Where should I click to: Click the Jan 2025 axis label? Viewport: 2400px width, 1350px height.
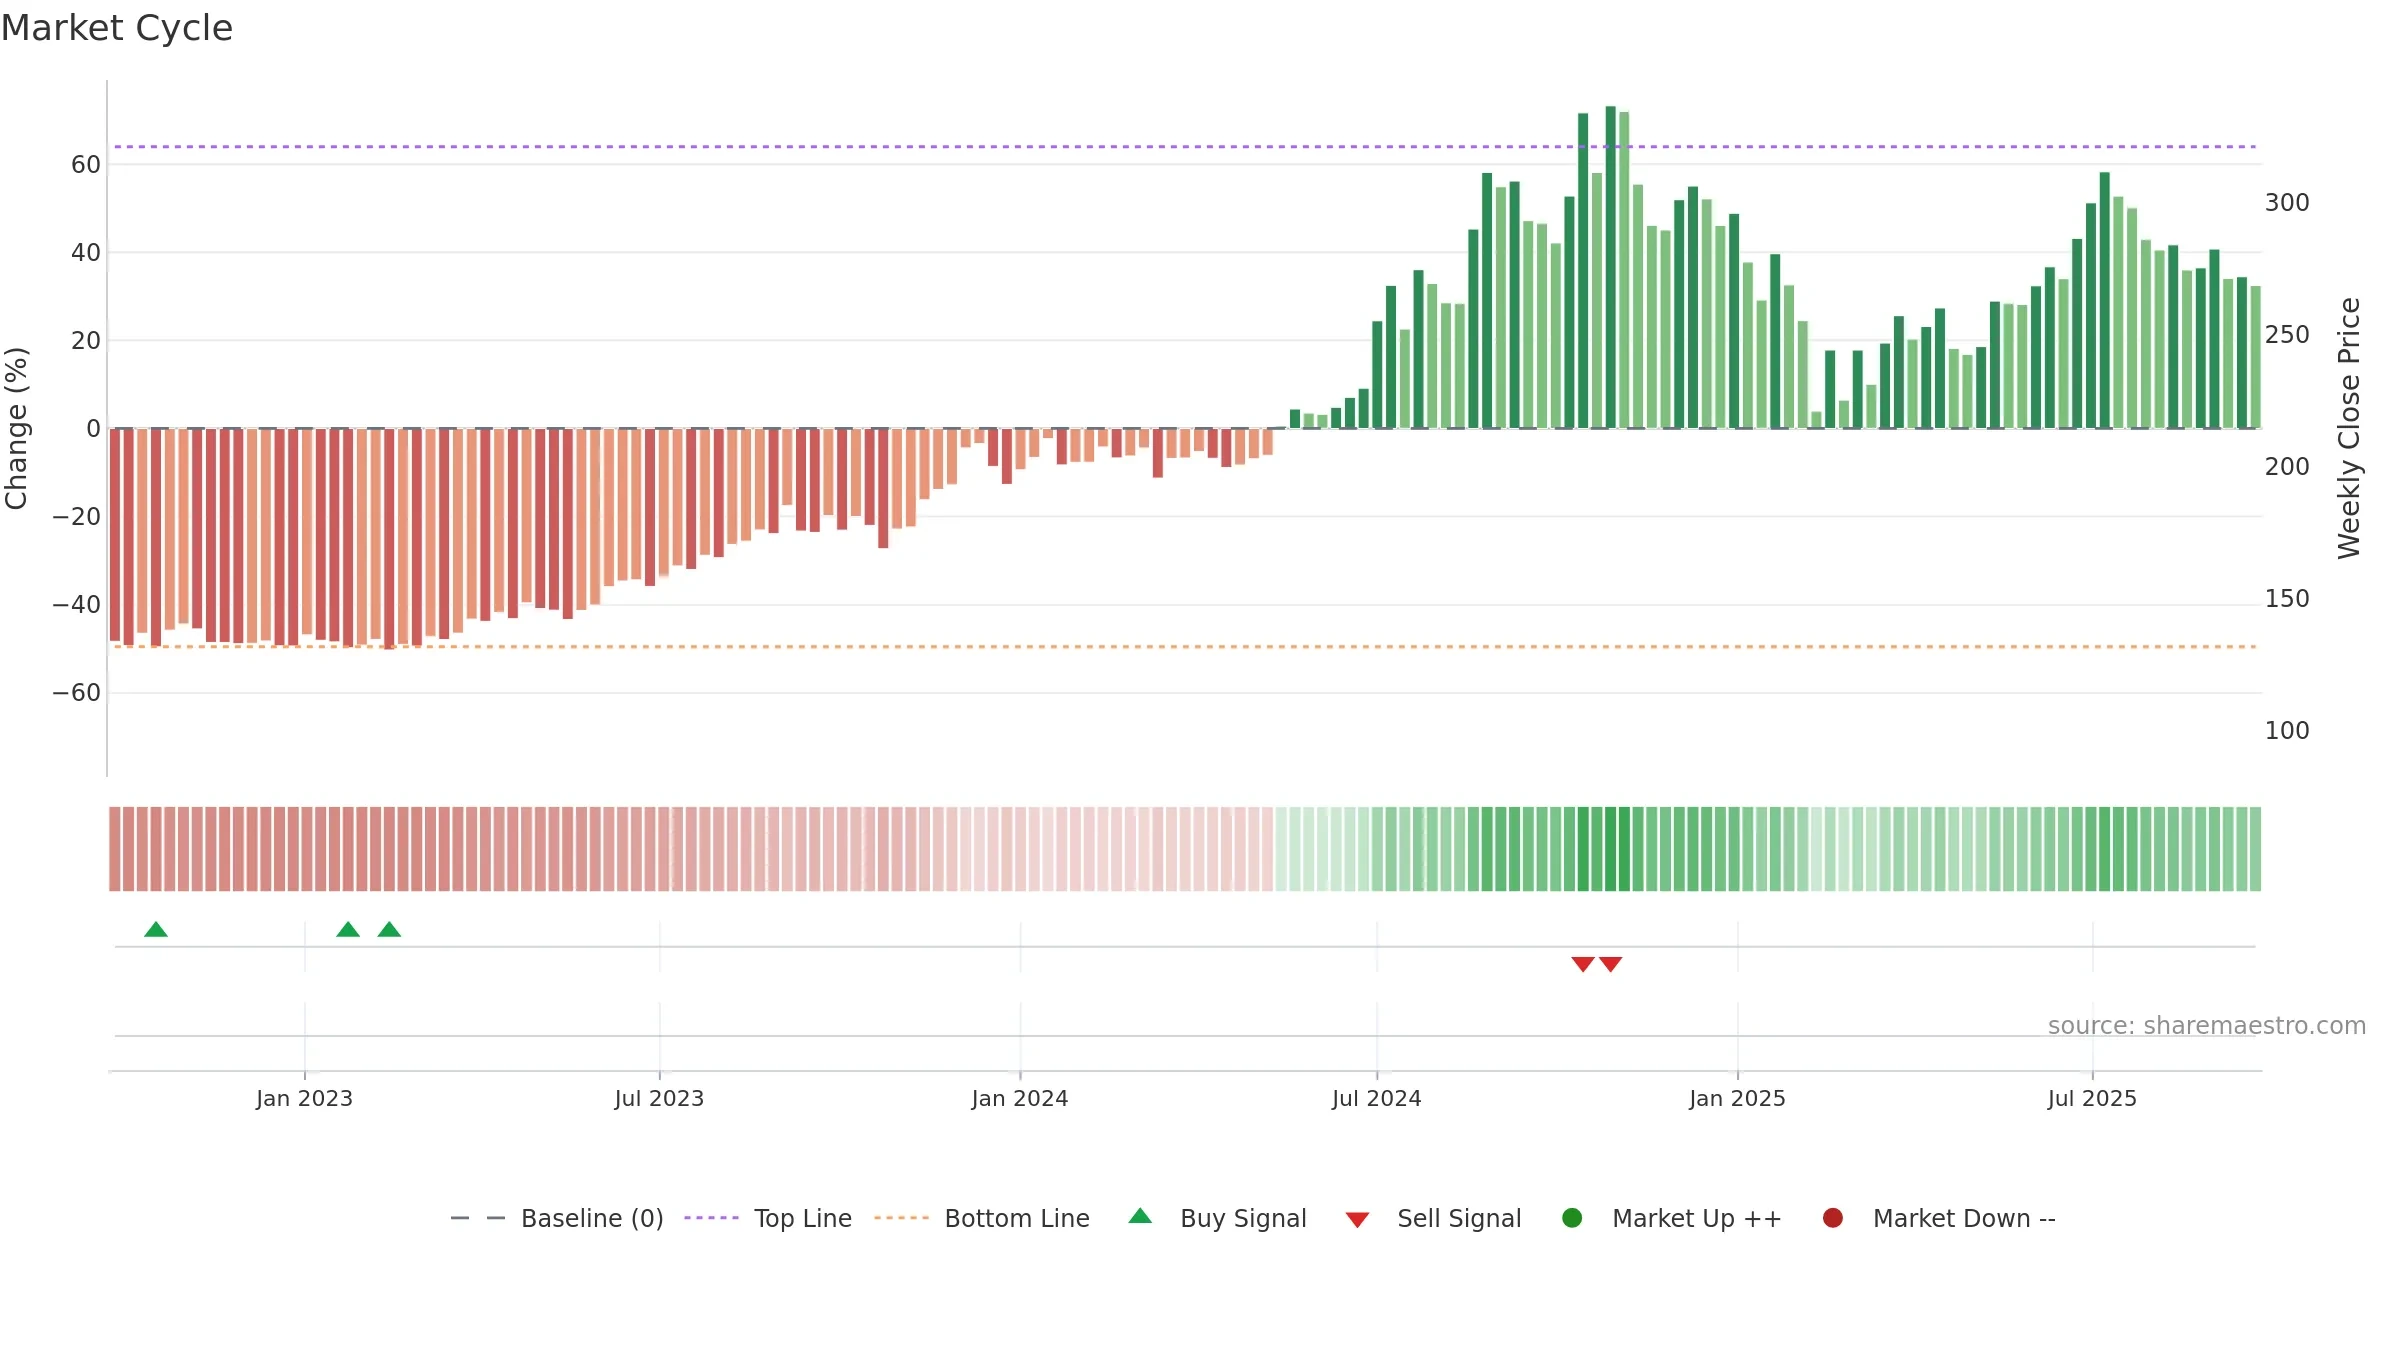pos(1737,1099)
